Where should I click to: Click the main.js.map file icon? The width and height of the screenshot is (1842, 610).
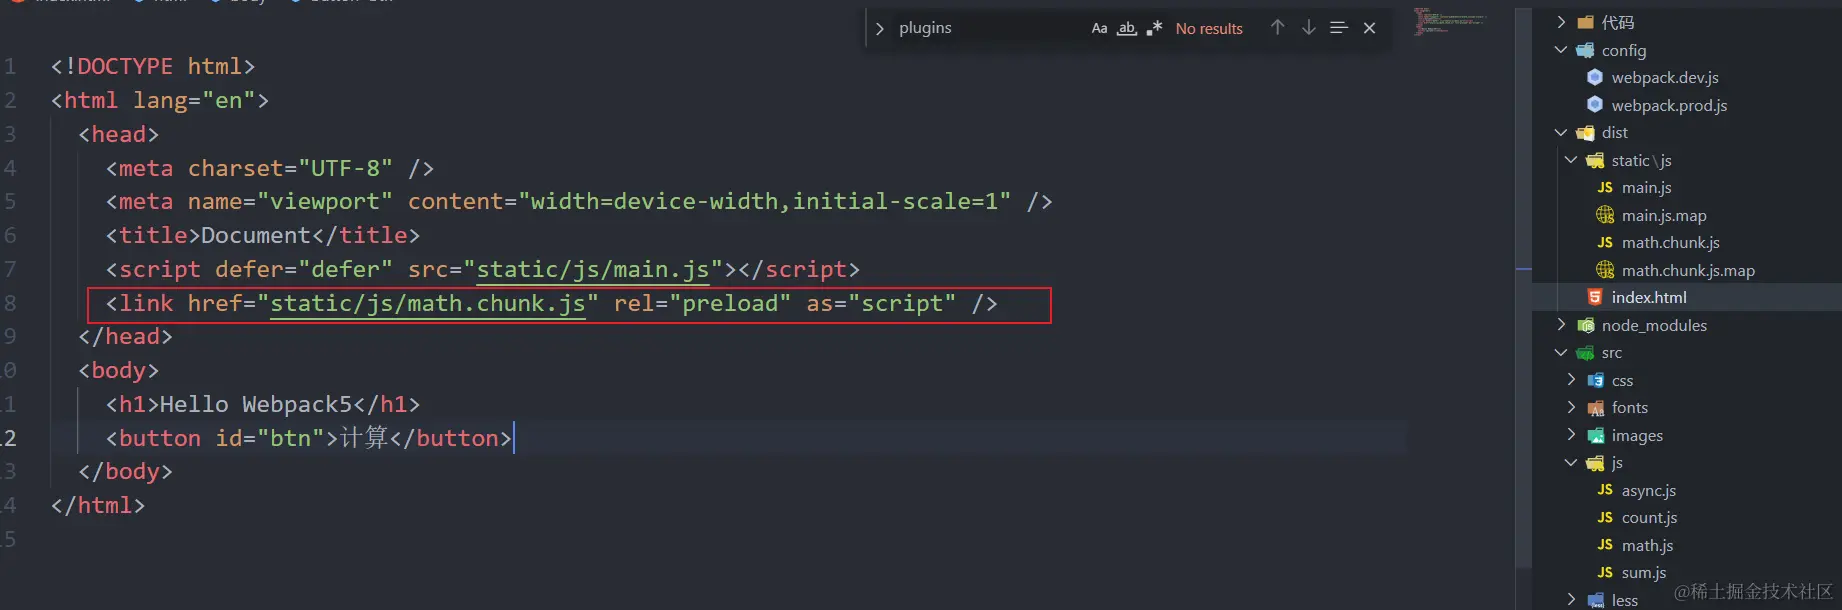(x=1605, y=215)
